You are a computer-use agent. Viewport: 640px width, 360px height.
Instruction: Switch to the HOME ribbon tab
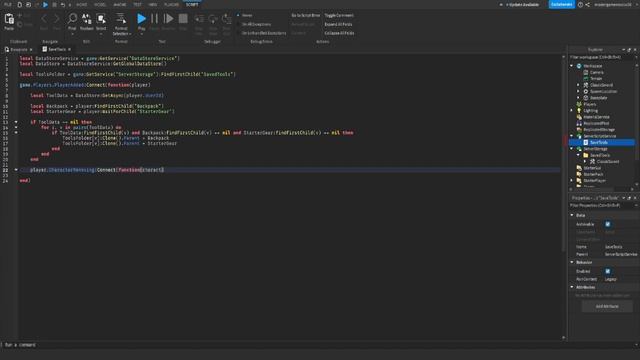[x=82, y=4]
